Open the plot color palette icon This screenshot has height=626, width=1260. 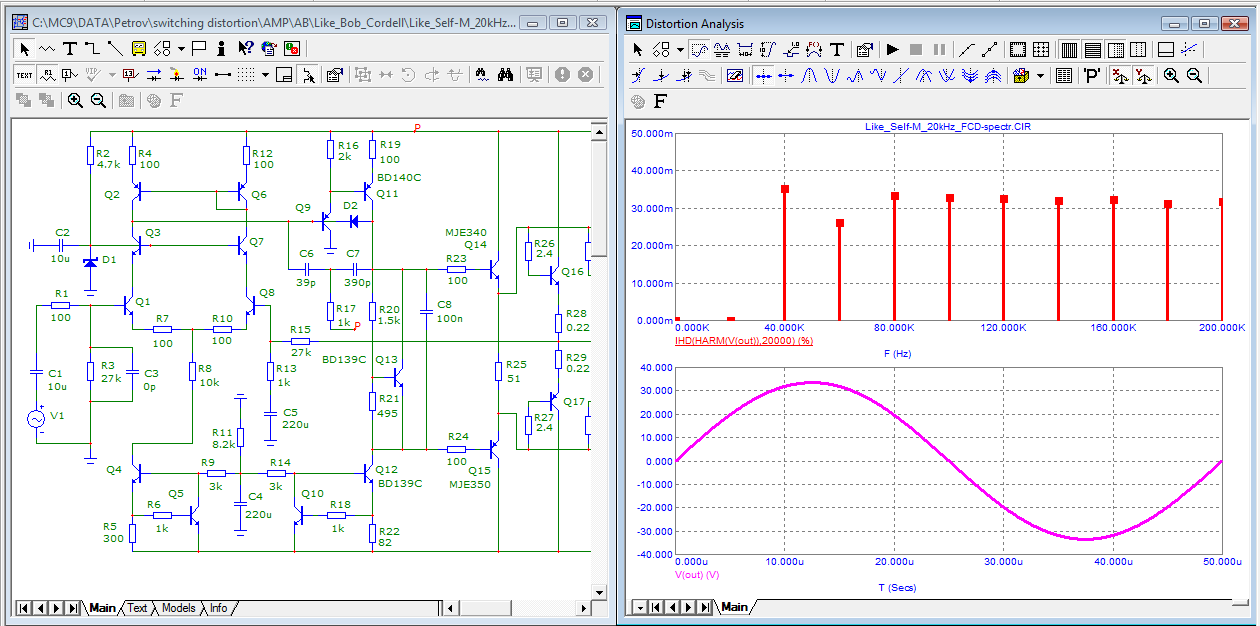(1021, 76)
